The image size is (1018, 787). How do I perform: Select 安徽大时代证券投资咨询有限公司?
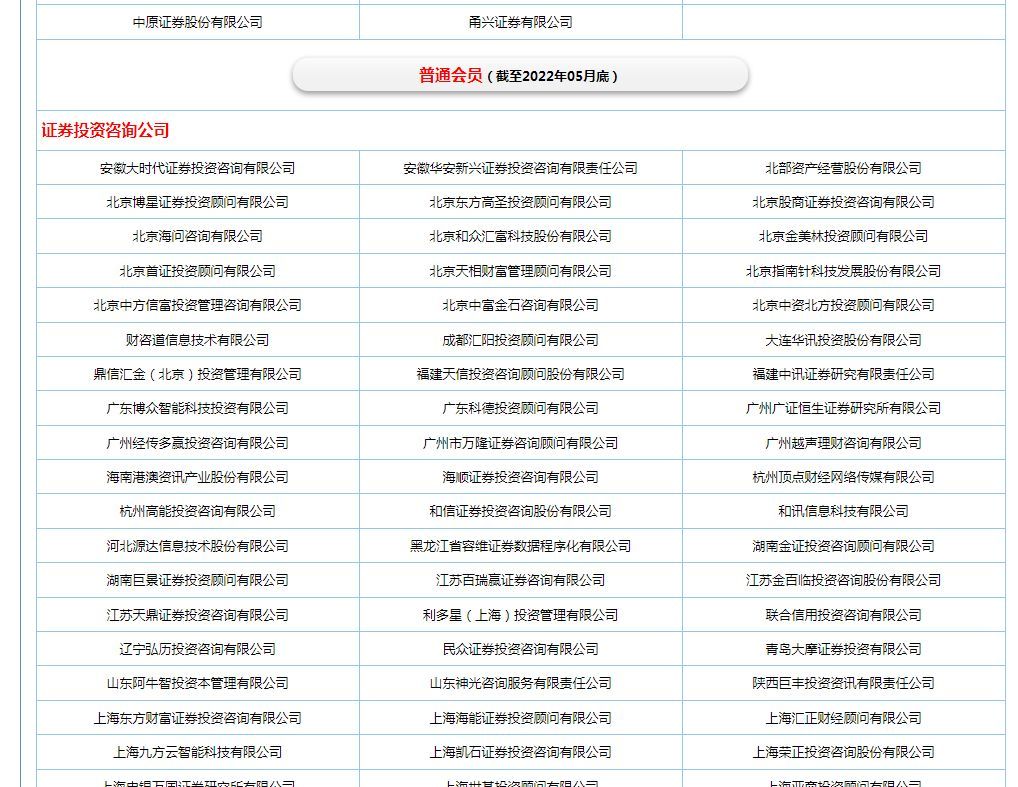click(x=197, y=168)
